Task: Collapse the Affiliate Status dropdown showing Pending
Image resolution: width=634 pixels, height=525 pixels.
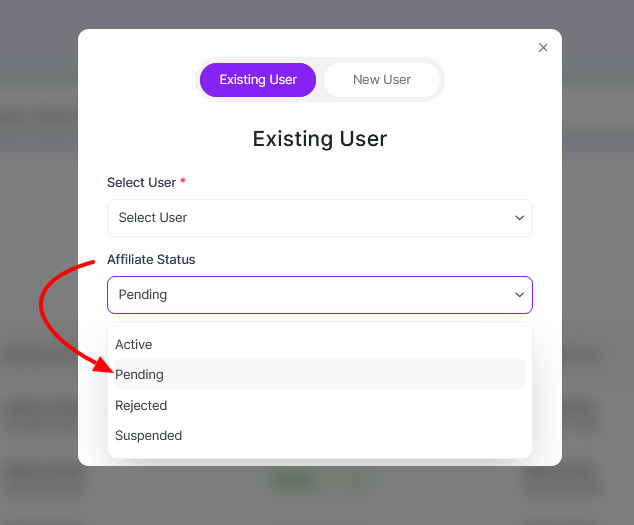Action: tap(319, 295)
